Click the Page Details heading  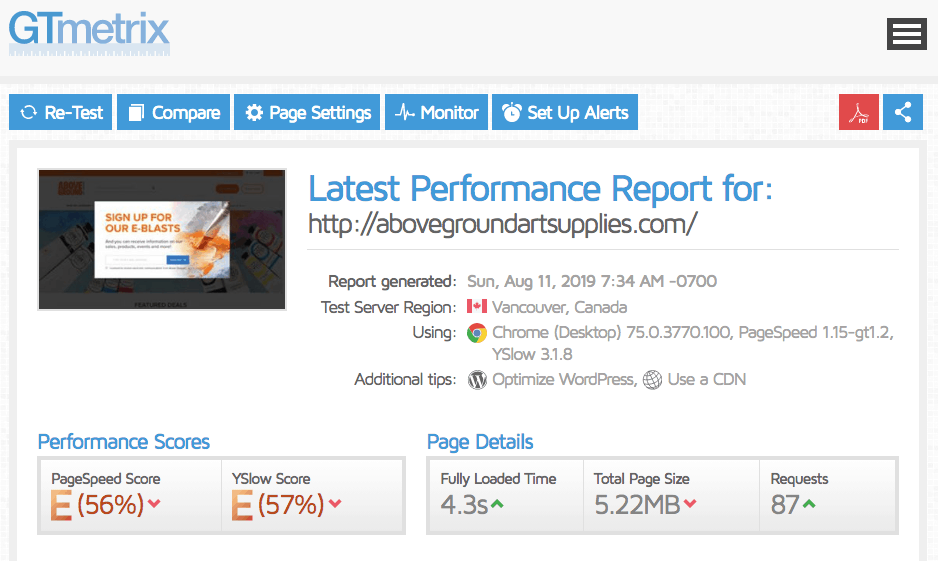[x=480, y=442]
